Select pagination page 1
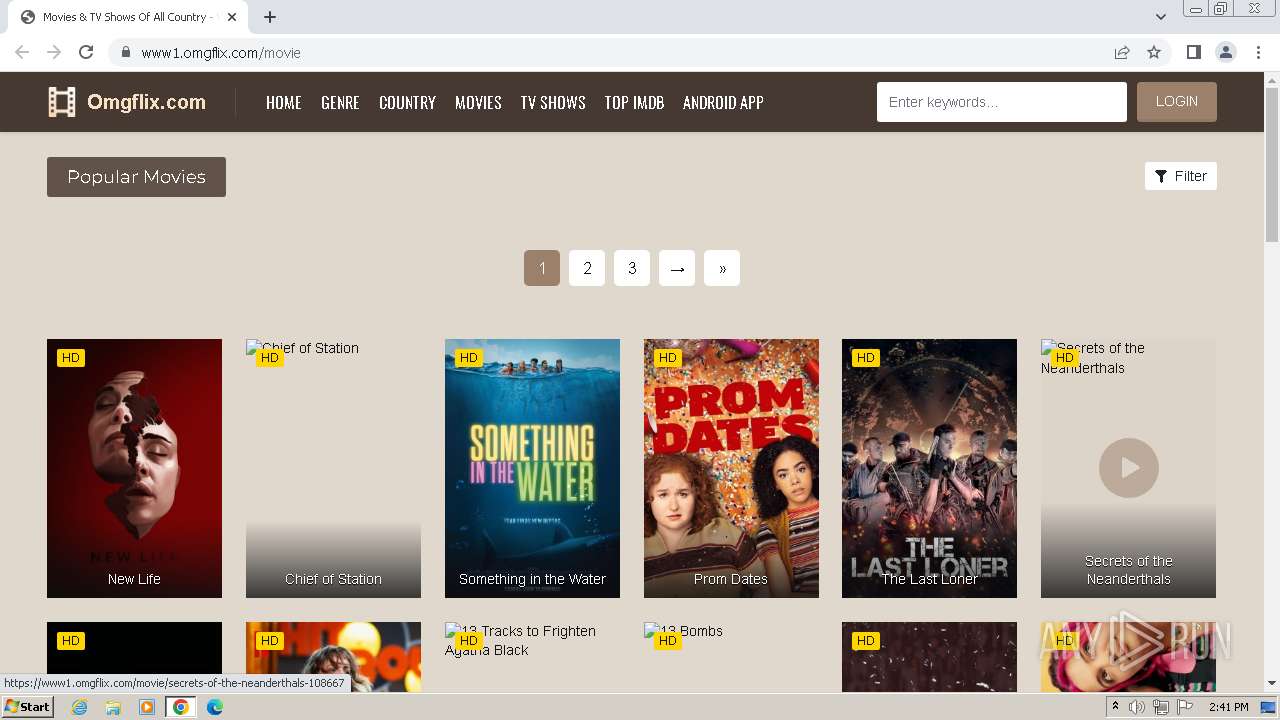 point(542,268)
